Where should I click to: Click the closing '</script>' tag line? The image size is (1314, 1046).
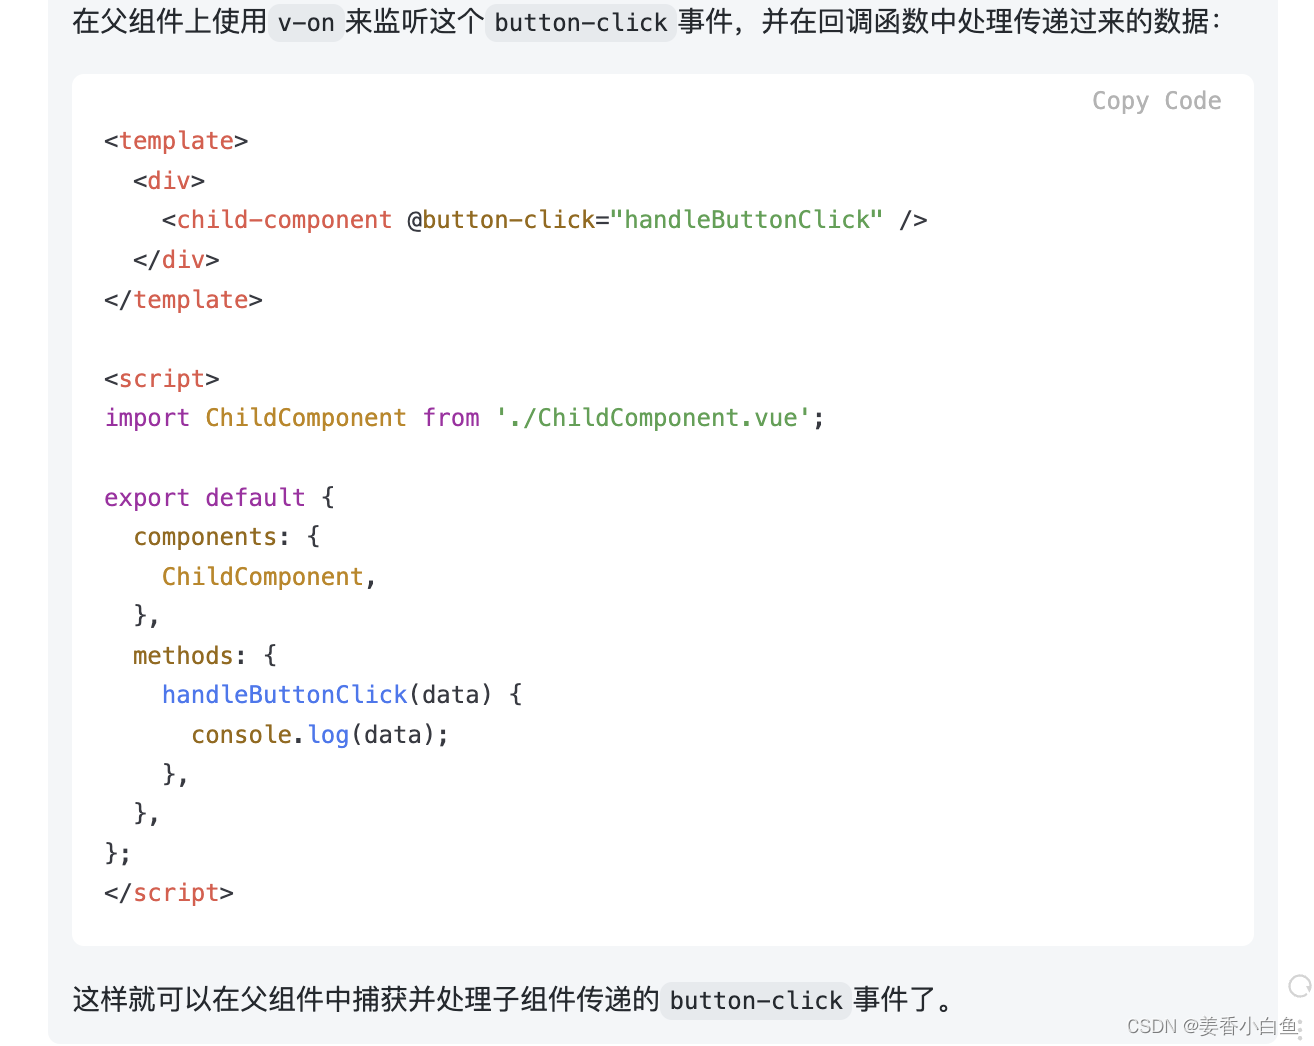pyautogui.click(x=169, y=893)
